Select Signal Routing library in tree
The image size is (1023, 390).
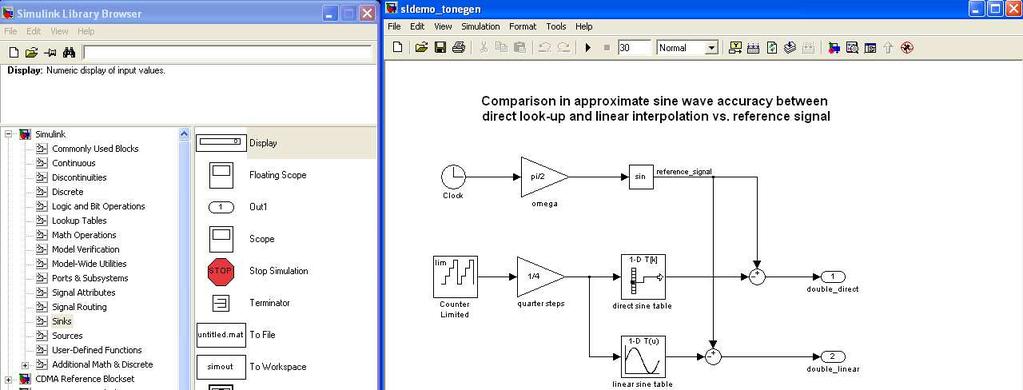(x=79, y=307)
